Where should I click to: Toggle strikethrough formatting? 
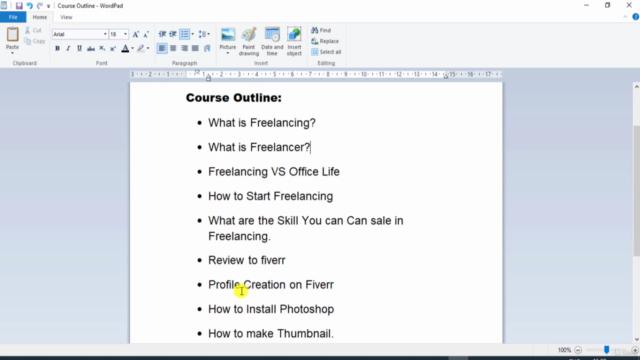(x=91, y=49)
